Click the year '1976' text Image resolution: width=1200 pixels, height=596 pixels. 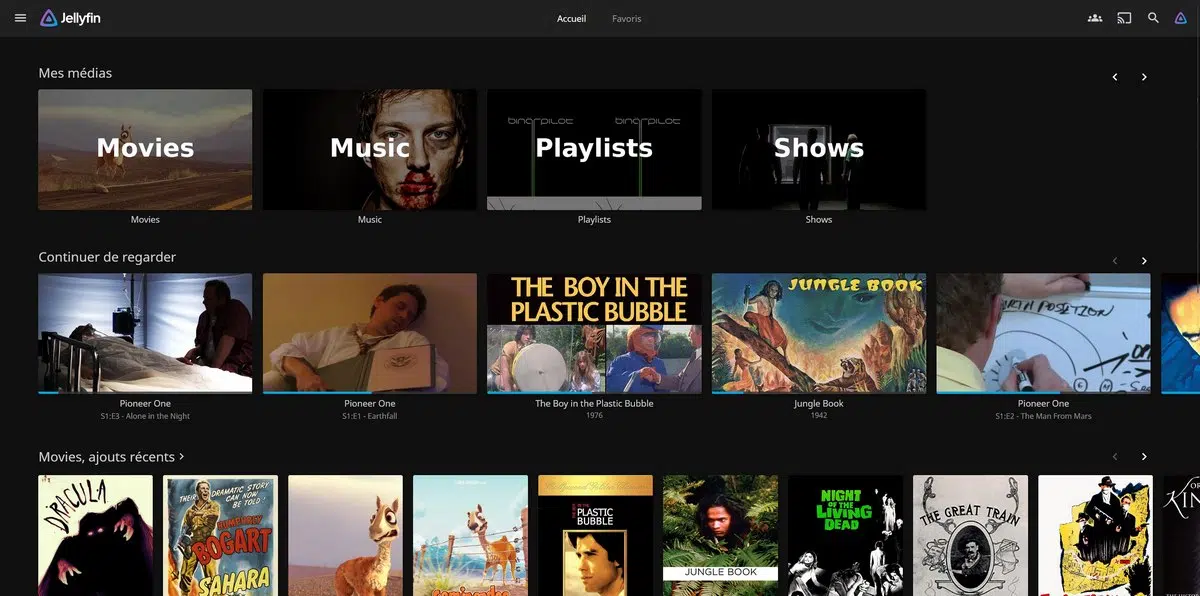click(594, 416)
